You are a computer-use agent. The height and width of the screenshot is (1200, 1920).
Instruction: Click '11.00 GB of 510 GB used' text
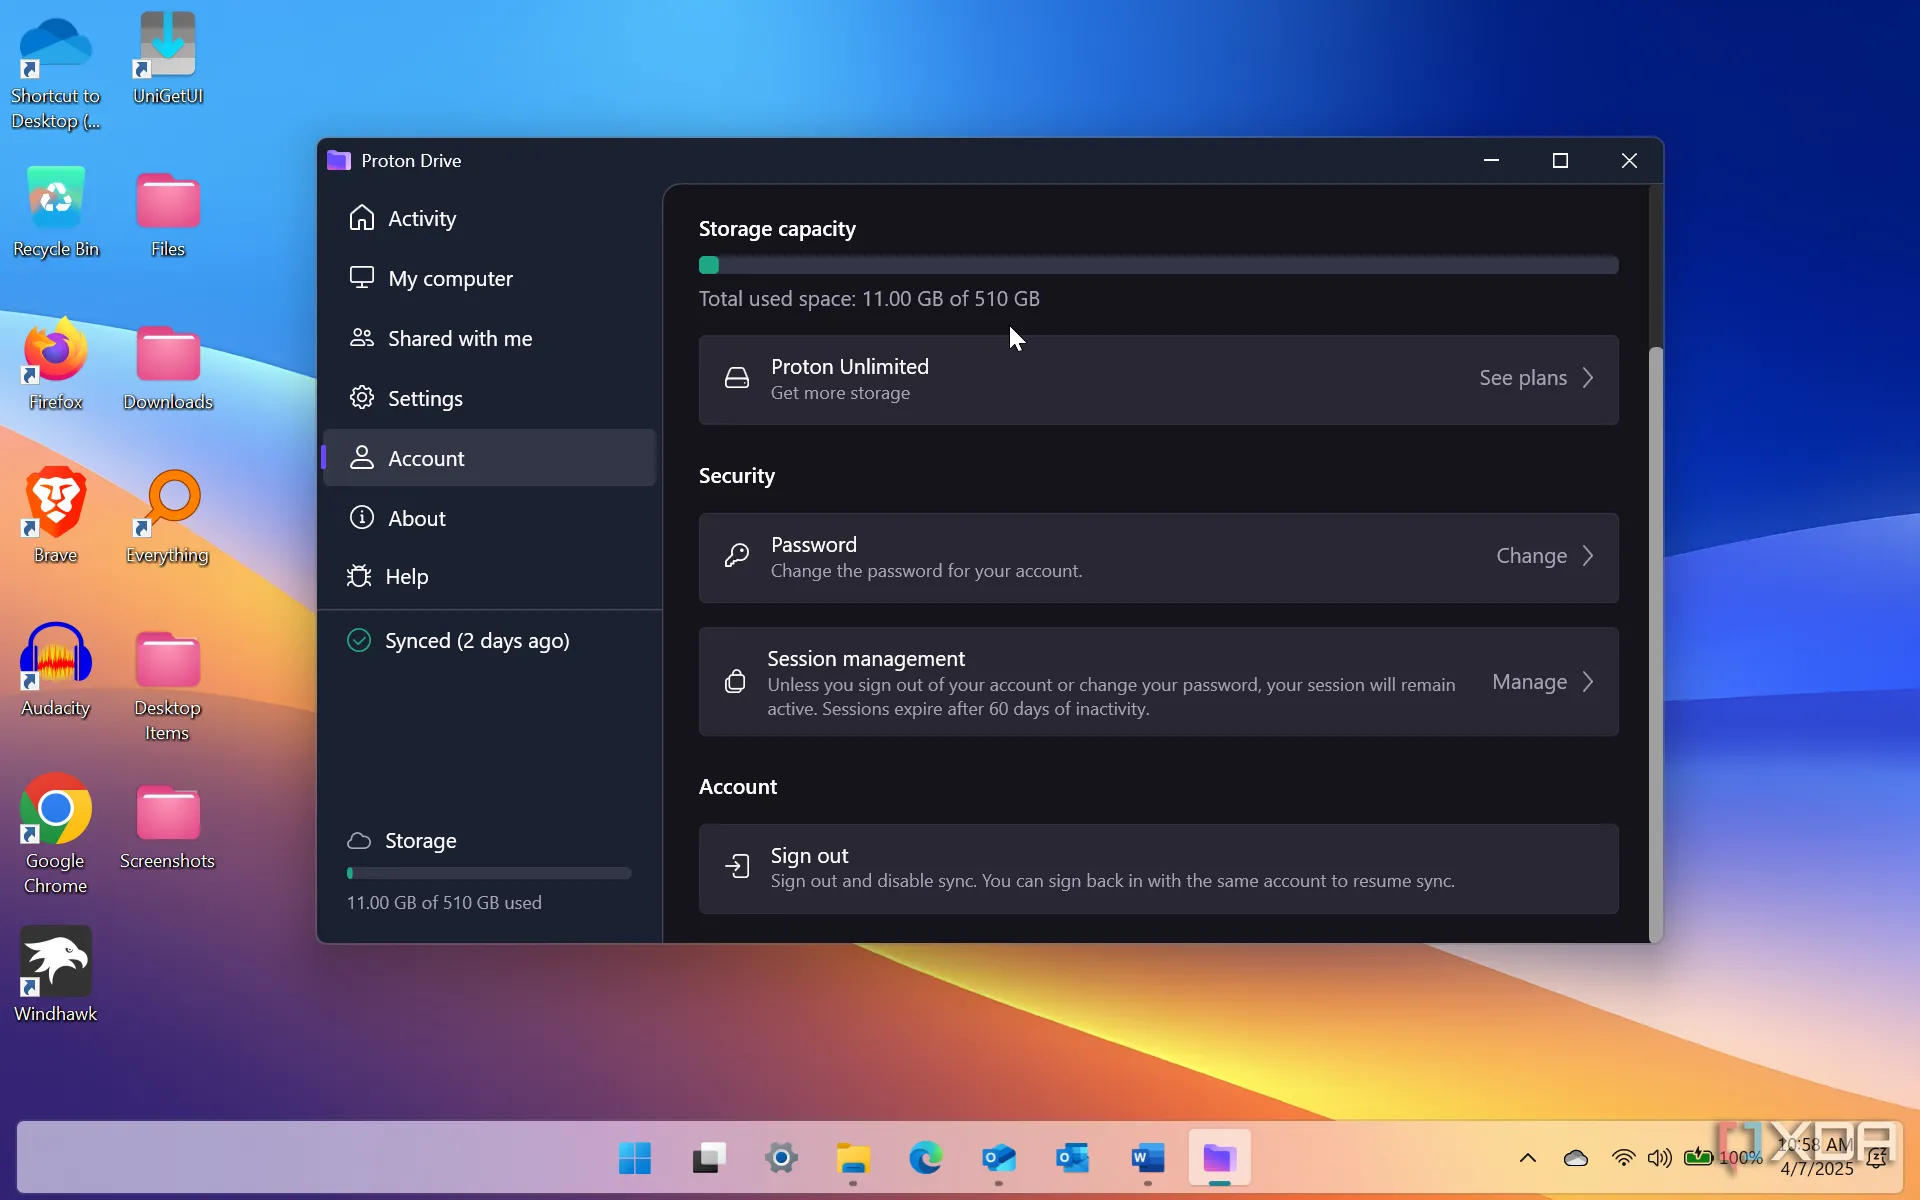[x=444, y=902]
